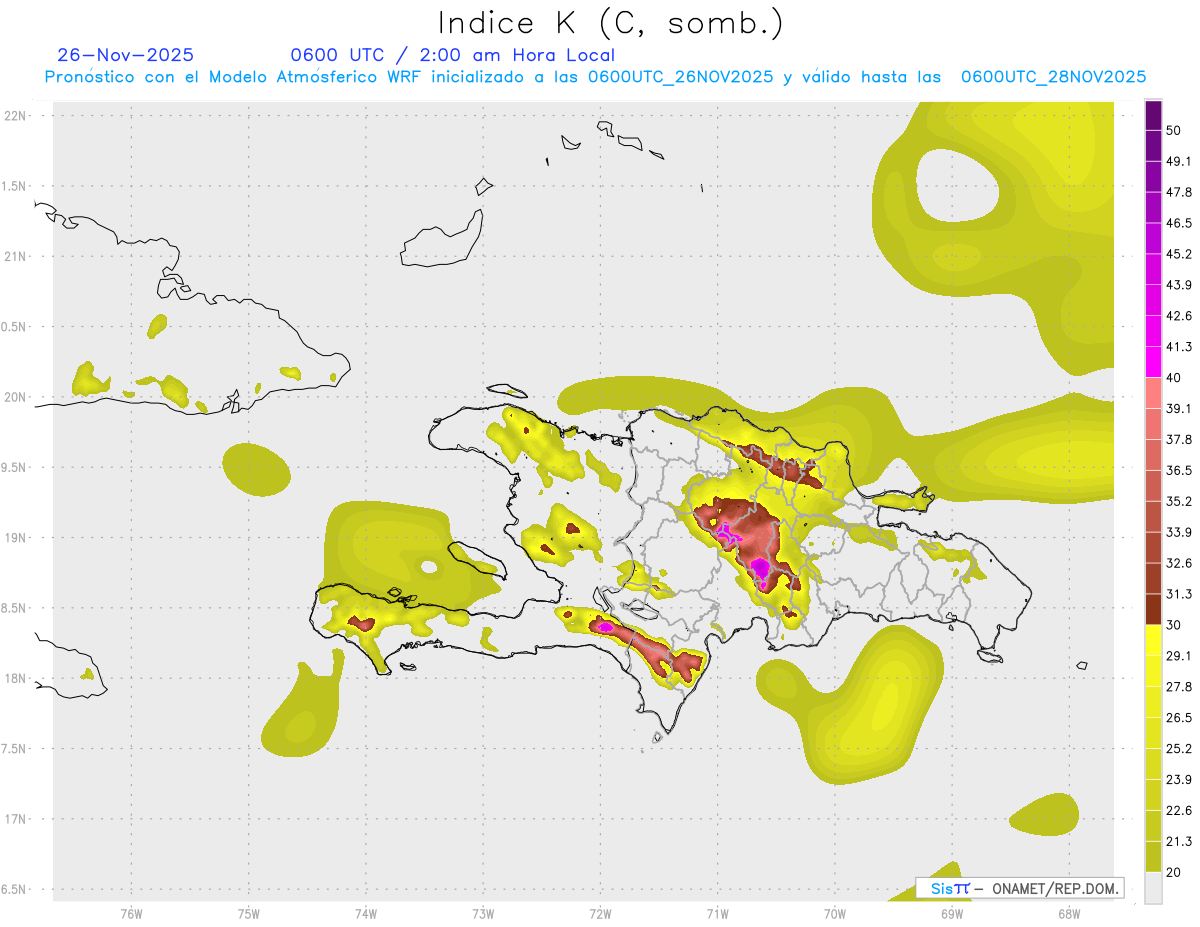Click the color scale value 45.2
The image size is (1200, 927).
[1179, 254]
